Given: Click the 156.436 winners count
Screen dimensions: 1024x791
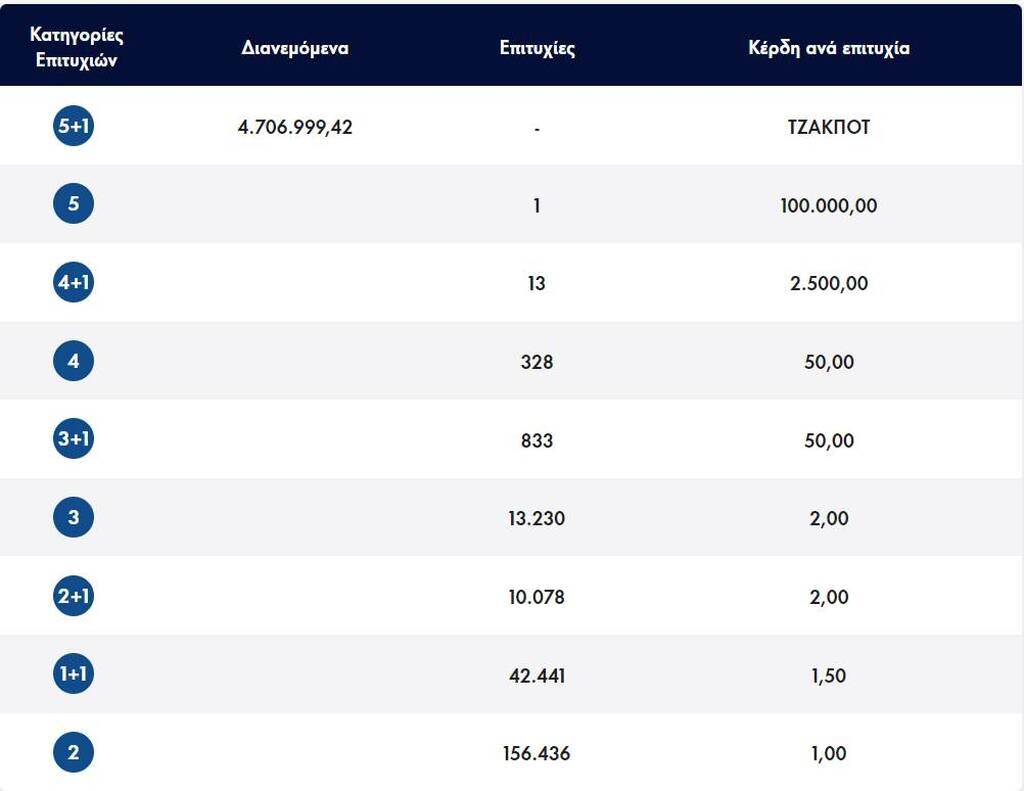Looking at the screenshot, I should [537, 753].
